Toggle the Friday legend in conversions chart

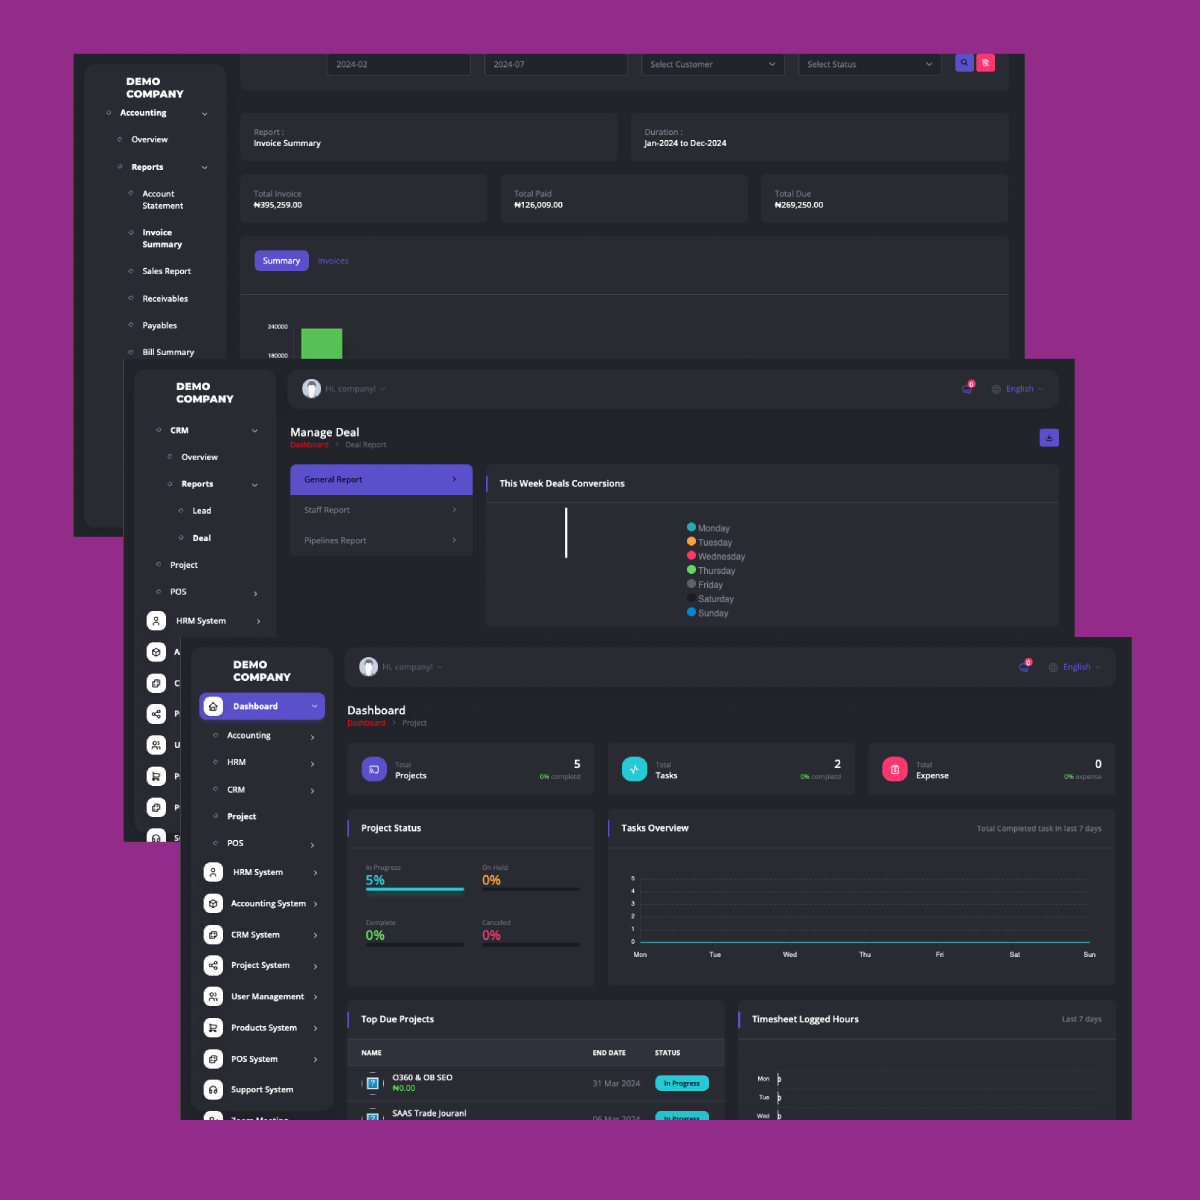pos(704,584)
